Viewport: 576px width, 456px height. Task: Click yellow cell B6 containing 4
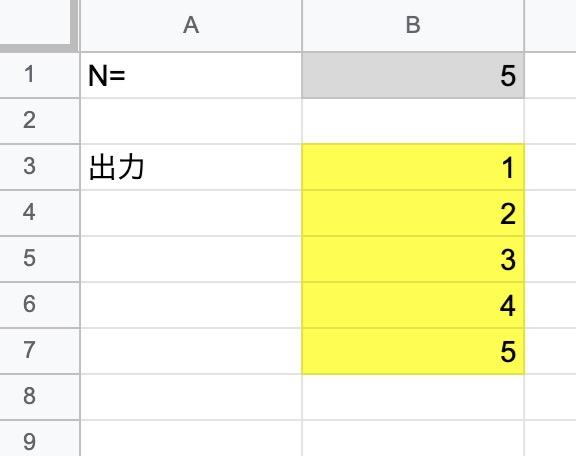coord(413,305)
